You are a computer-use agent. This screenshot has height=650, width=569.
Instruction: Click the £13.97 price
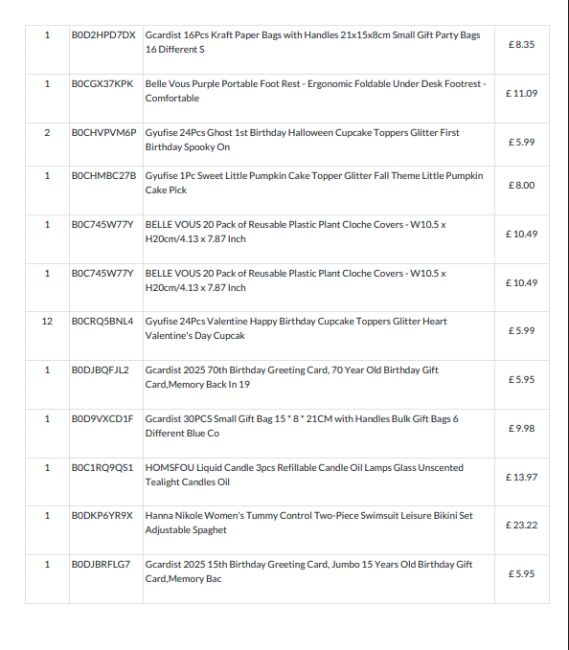(x=521, y=477)
